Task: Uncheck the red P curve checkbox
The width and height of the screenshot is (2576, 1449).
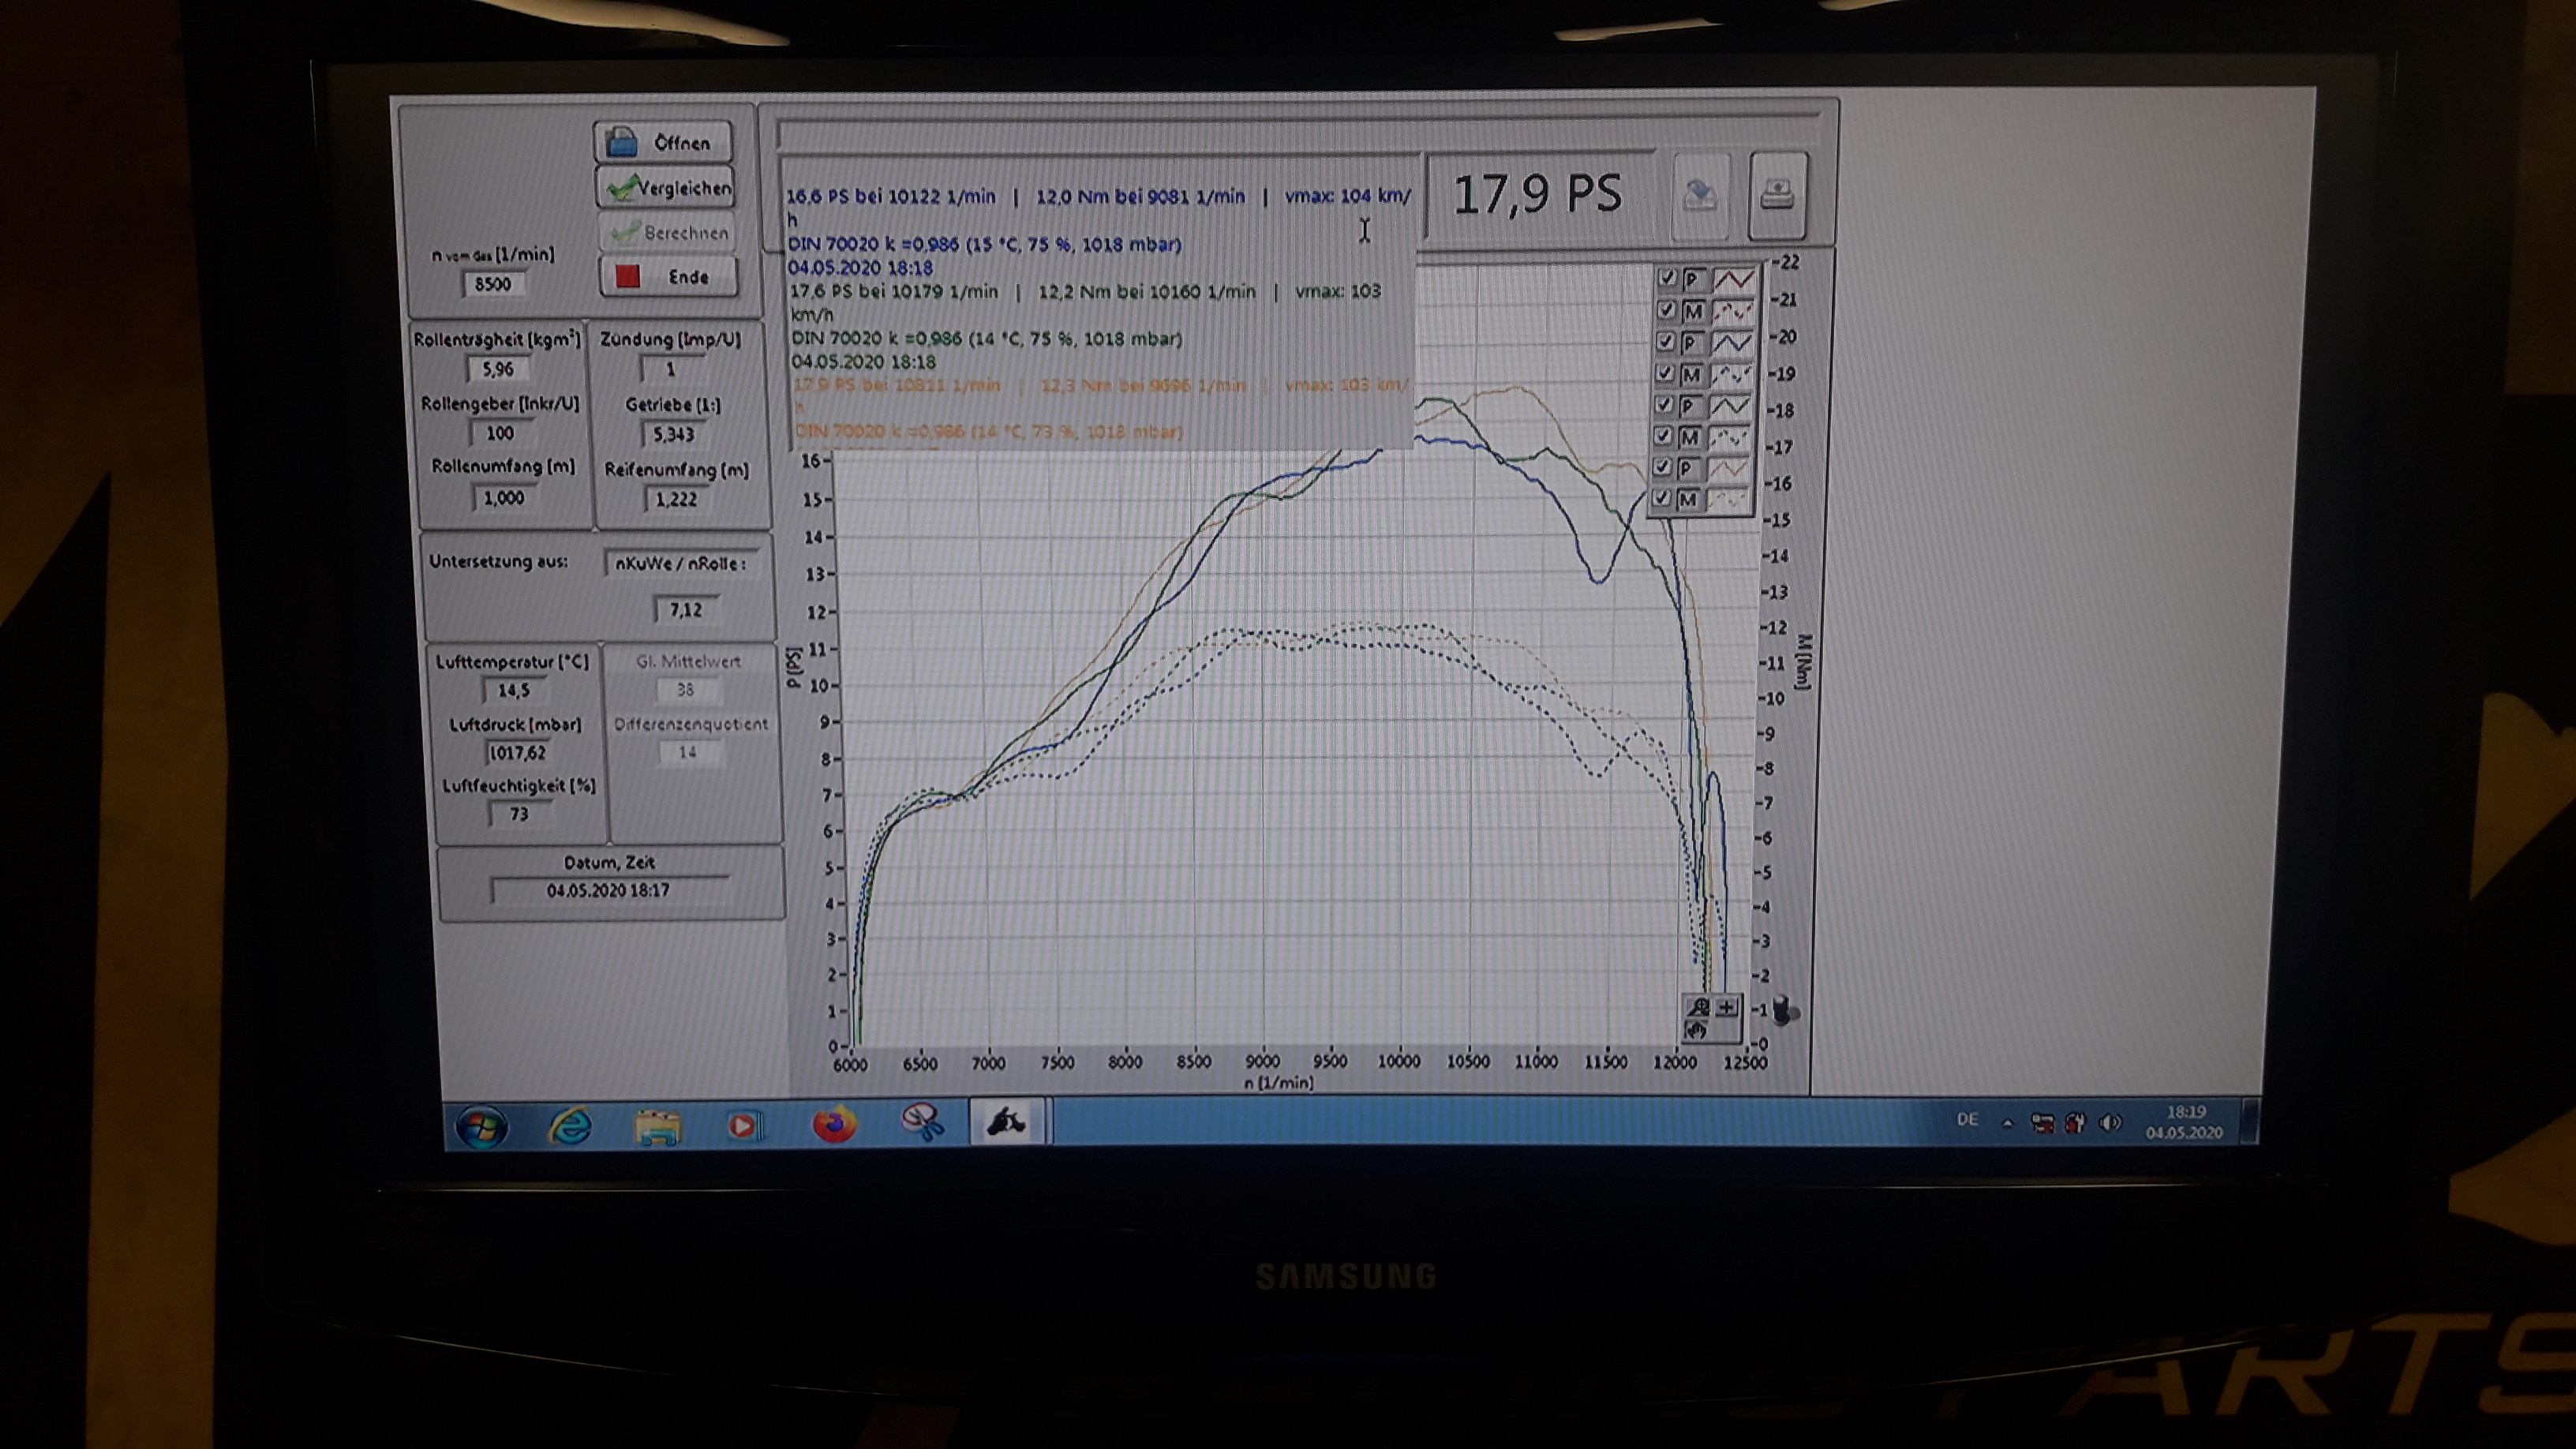Action: tap(1666, 278)
